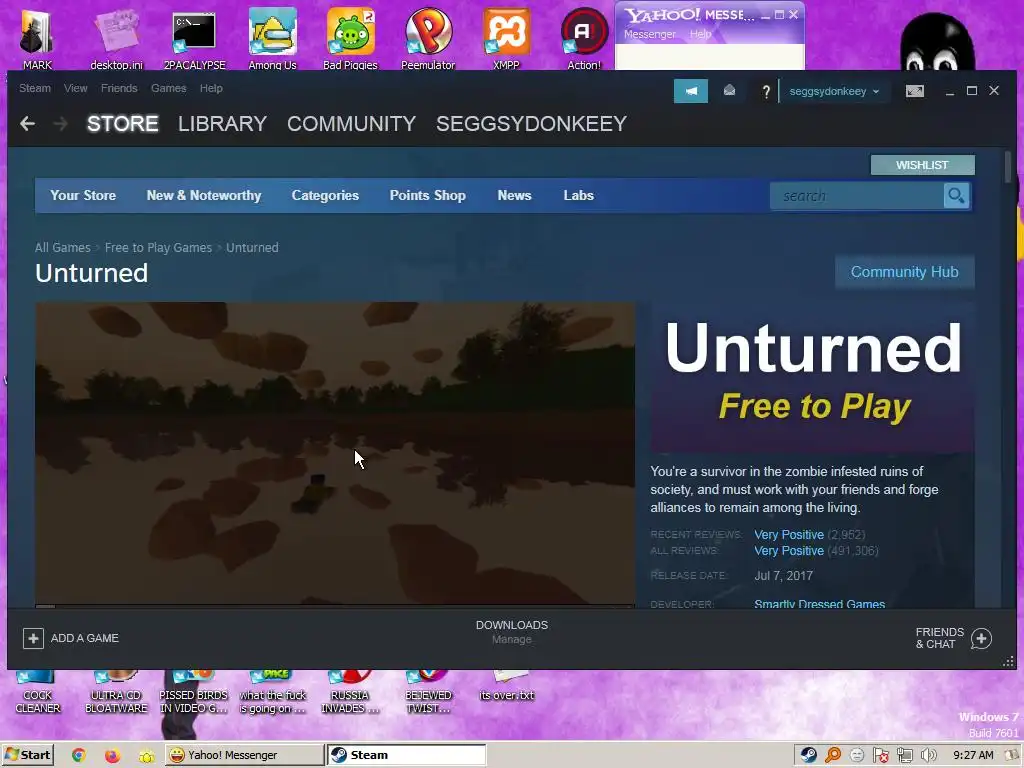Open the BEJEWED TWIST desktop icon
Screen dimensions: 1024x768
(x=428, y=692)
